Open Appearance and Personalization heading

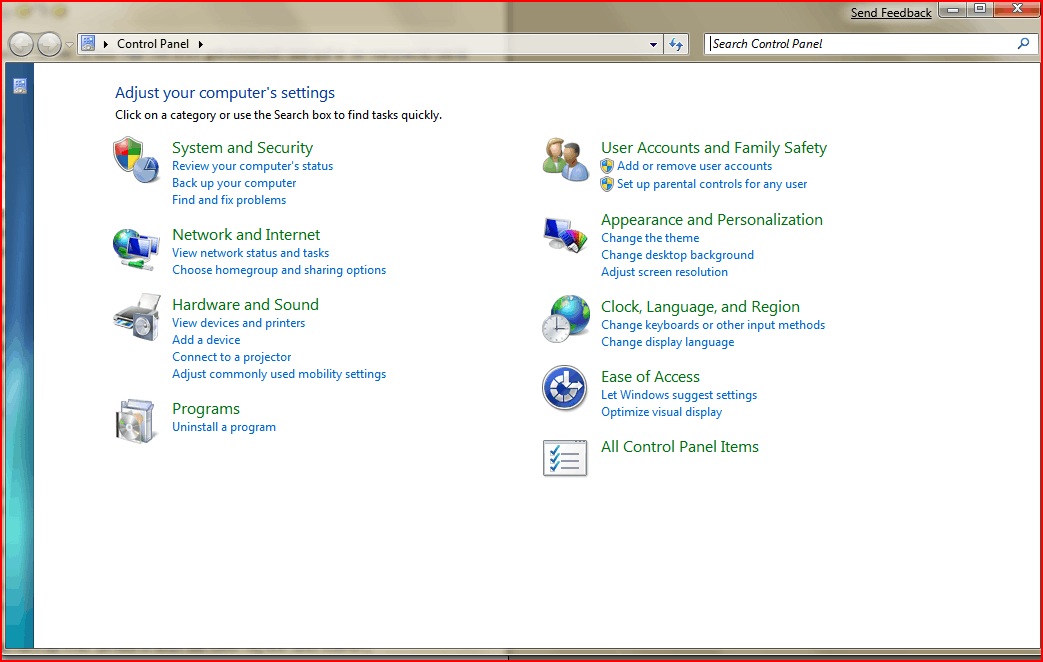tap(712, 220)
